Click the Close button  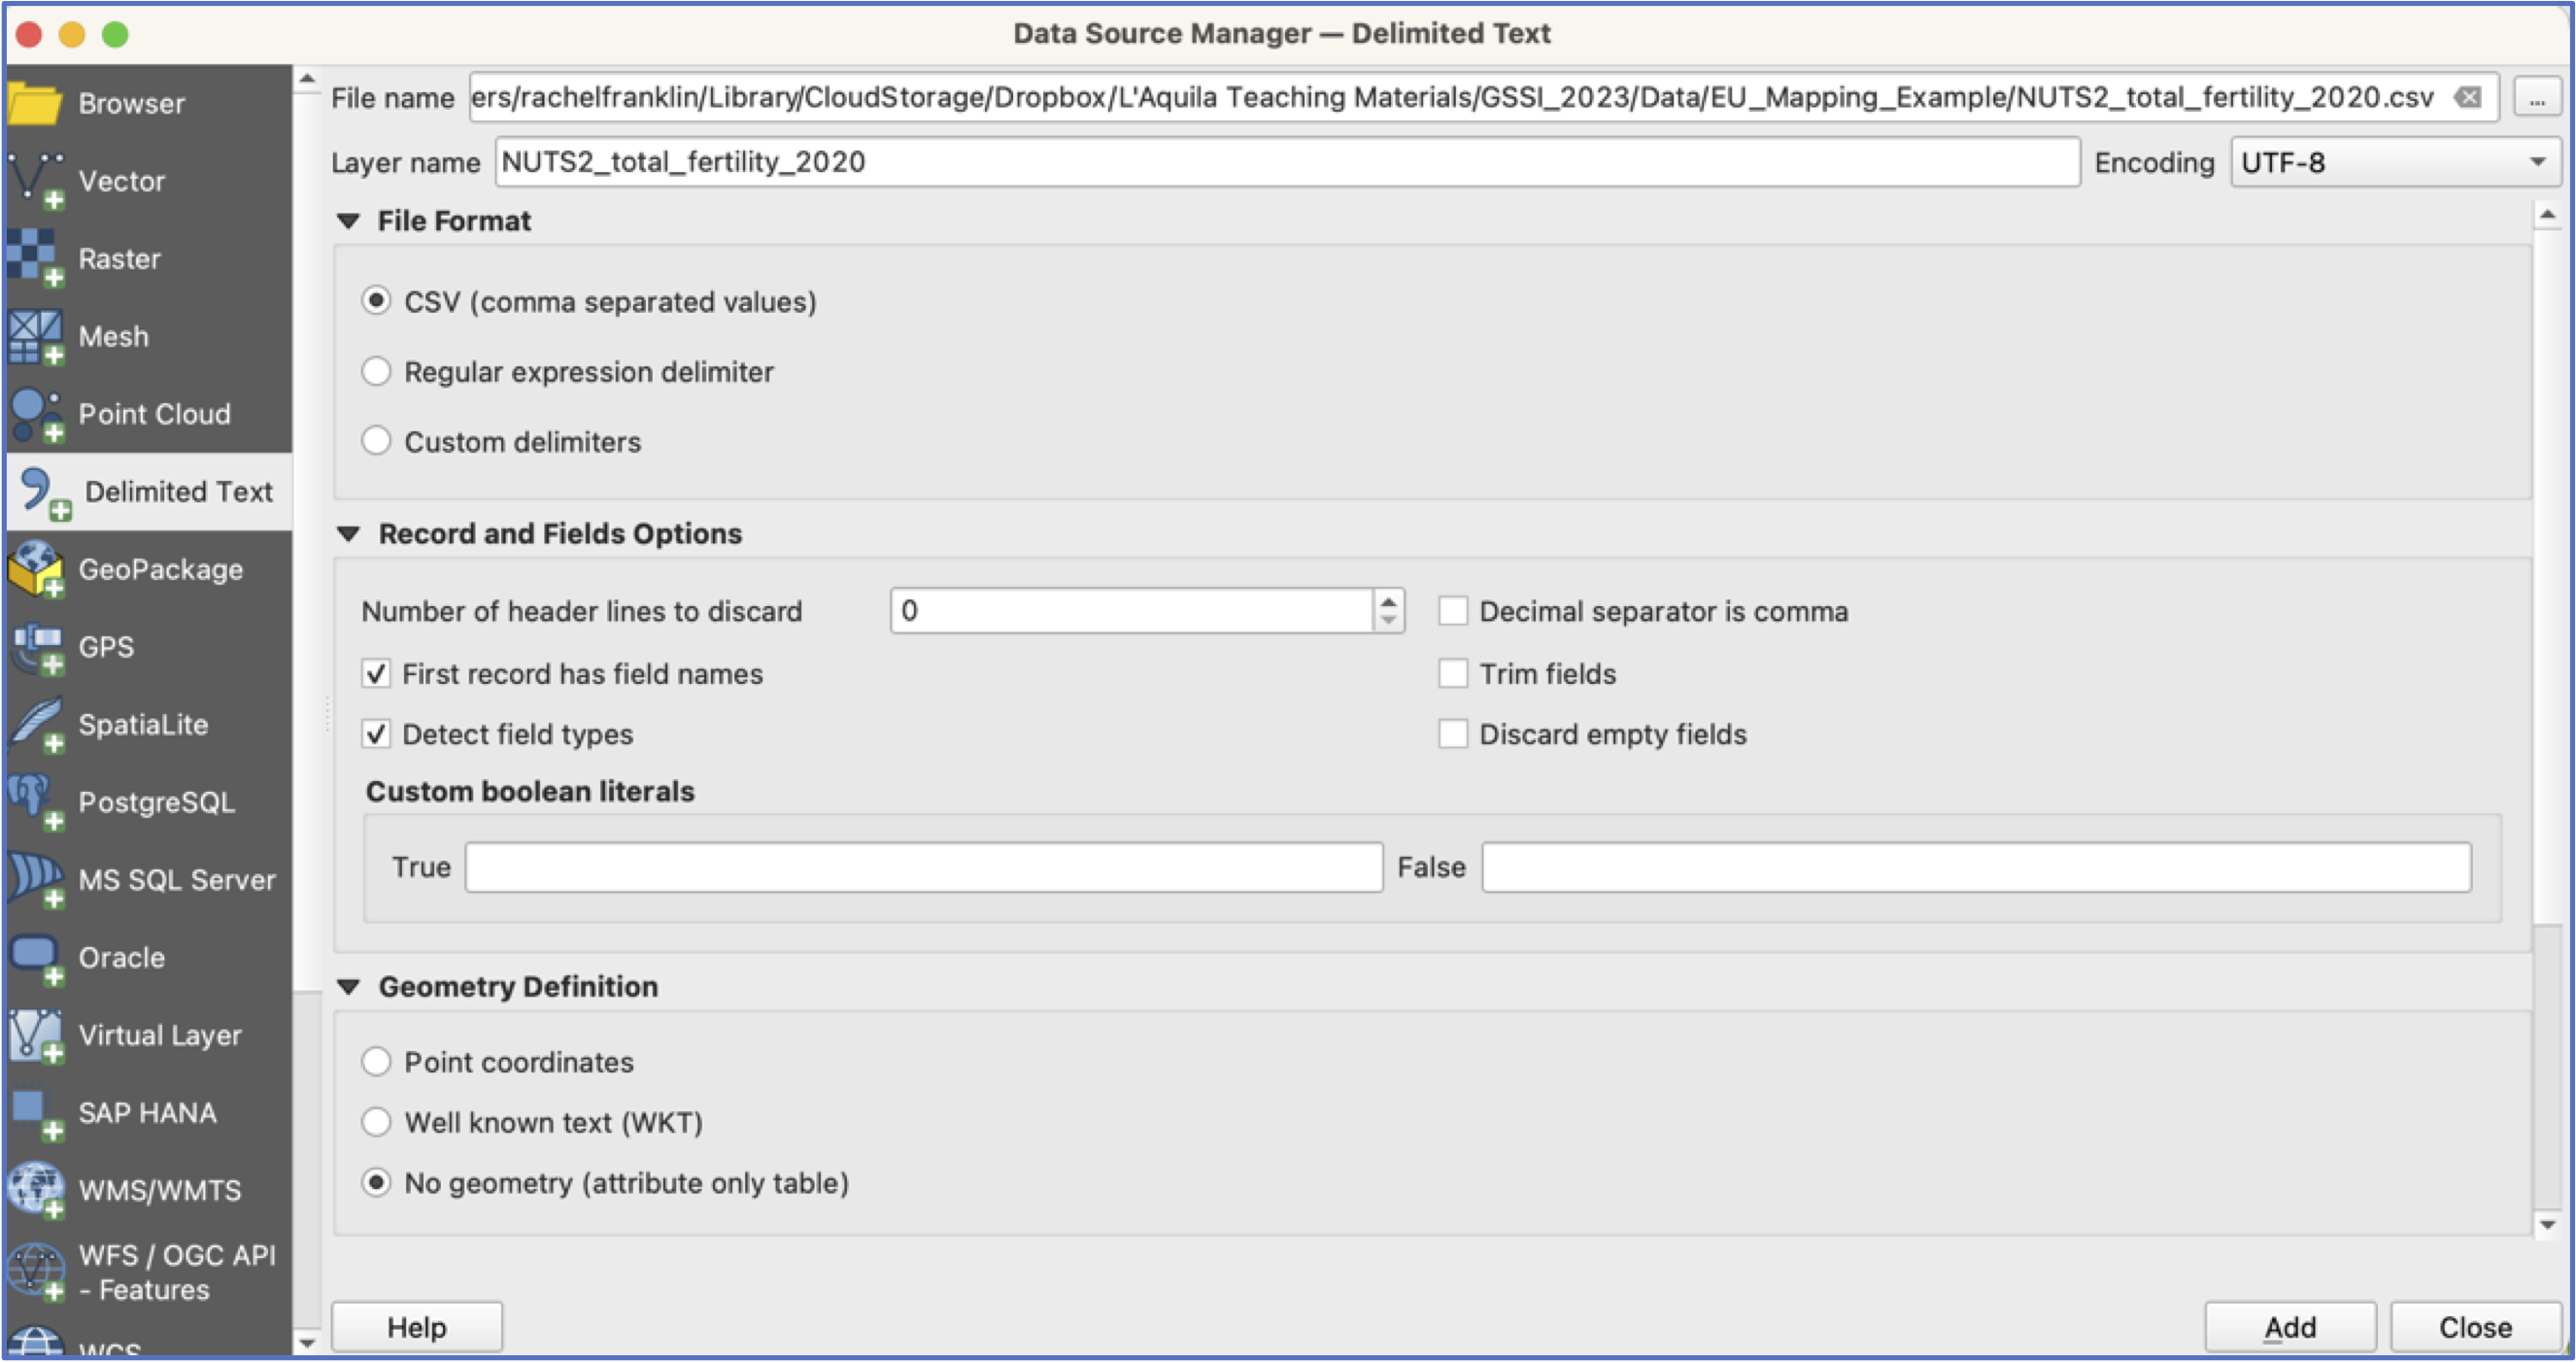(x=2475, y=1327)
